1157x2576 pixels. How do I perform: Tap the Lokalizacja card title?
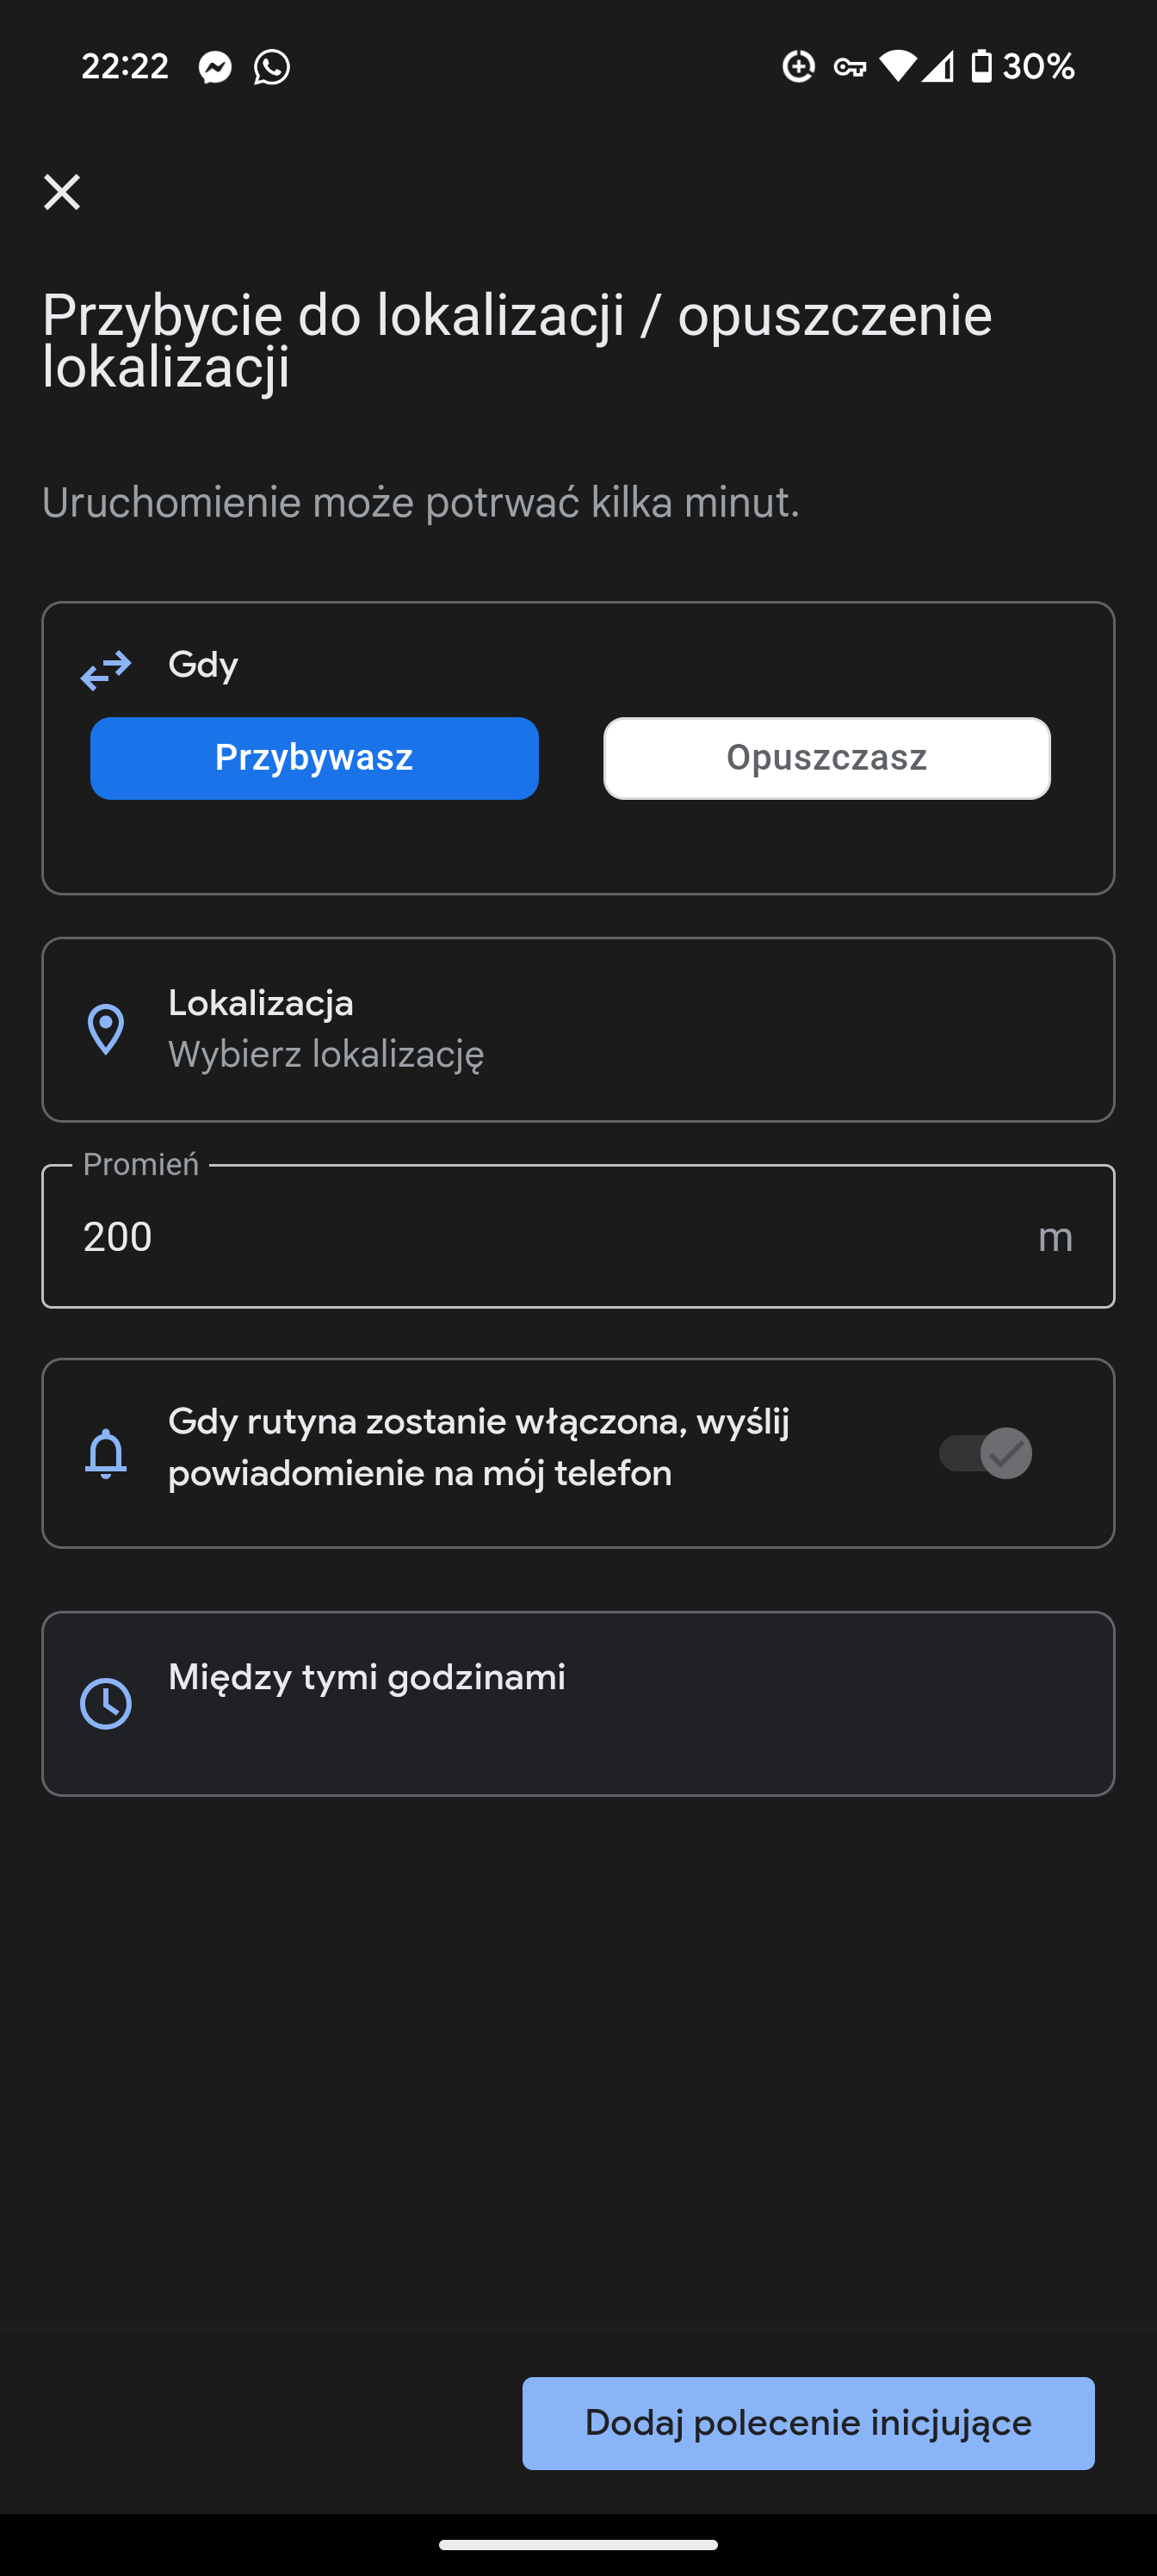(261, 1002)
